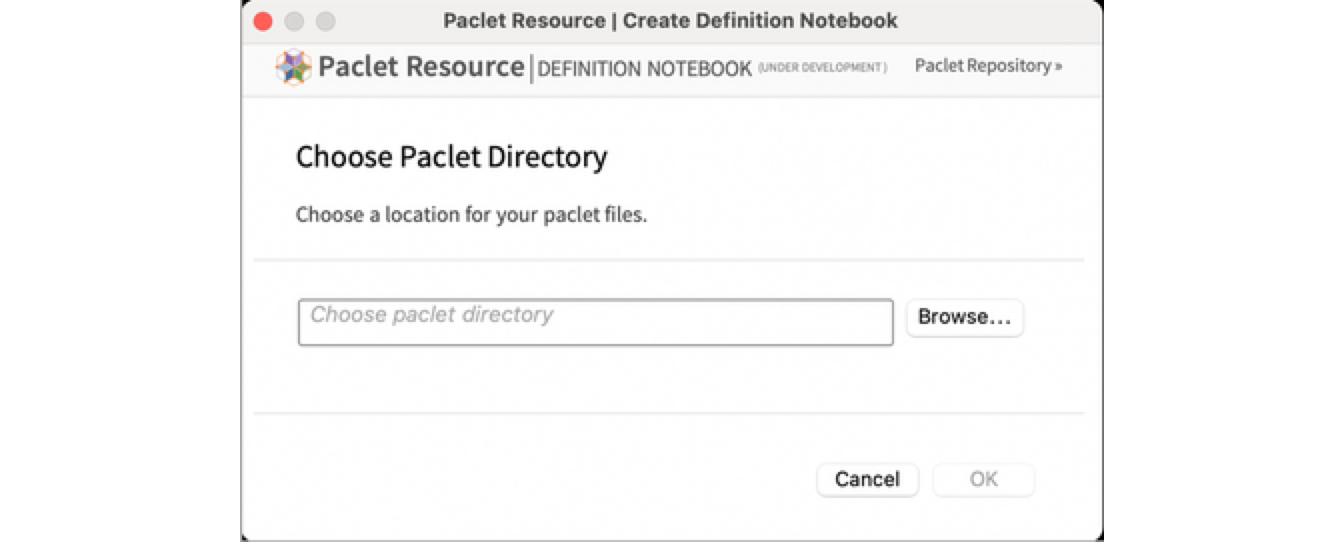The image size is (1340, 544).
Task: Click the Paclet Resource logo icon
Action: click(x=293, y=68)
